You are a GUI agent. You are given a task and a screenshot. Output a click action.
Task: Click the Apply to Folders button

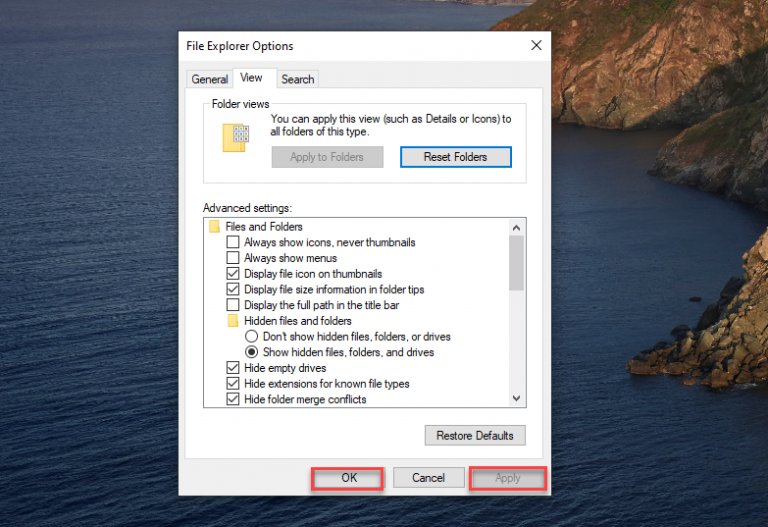(x=327, y=157)
